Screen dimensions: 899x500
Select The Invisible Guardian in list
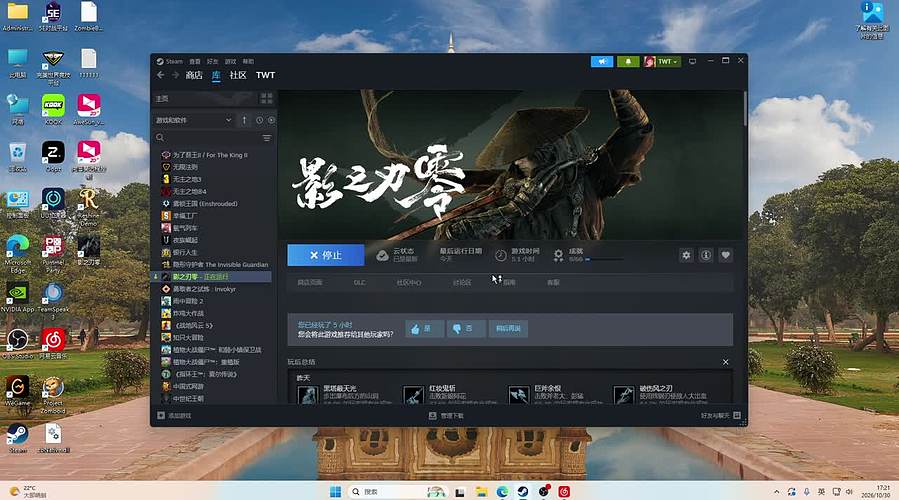click(221, 264)
